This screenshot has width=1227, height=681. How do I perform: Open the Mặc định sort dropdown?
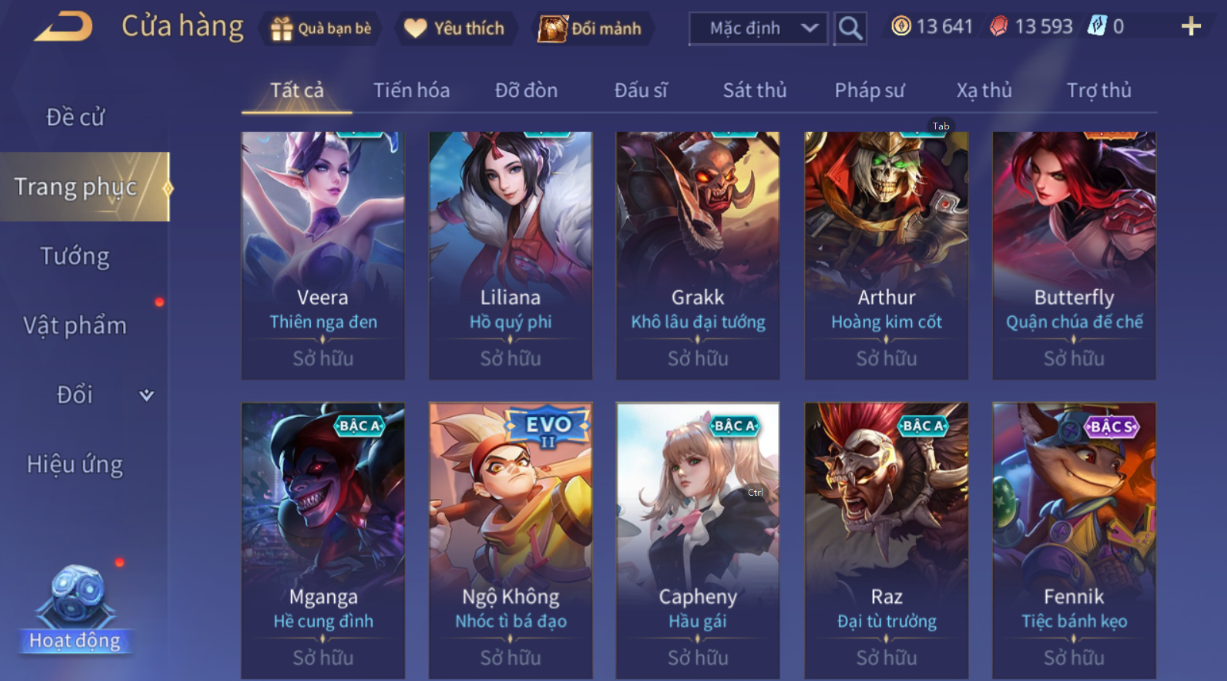point(759,28)
